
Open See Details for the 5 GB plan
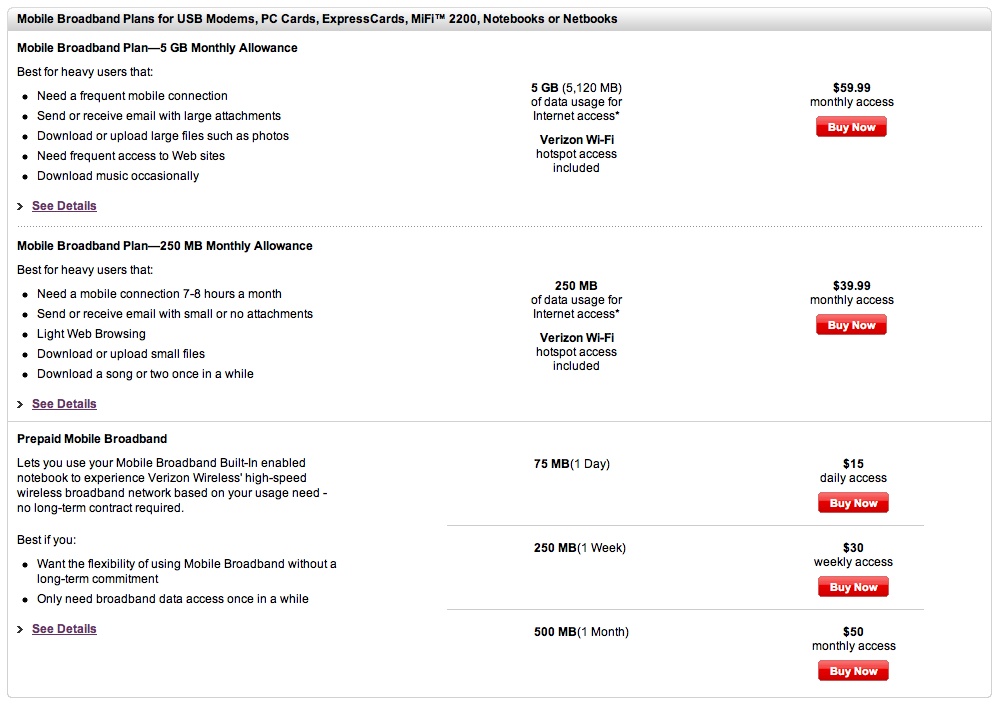coord(64,206)
